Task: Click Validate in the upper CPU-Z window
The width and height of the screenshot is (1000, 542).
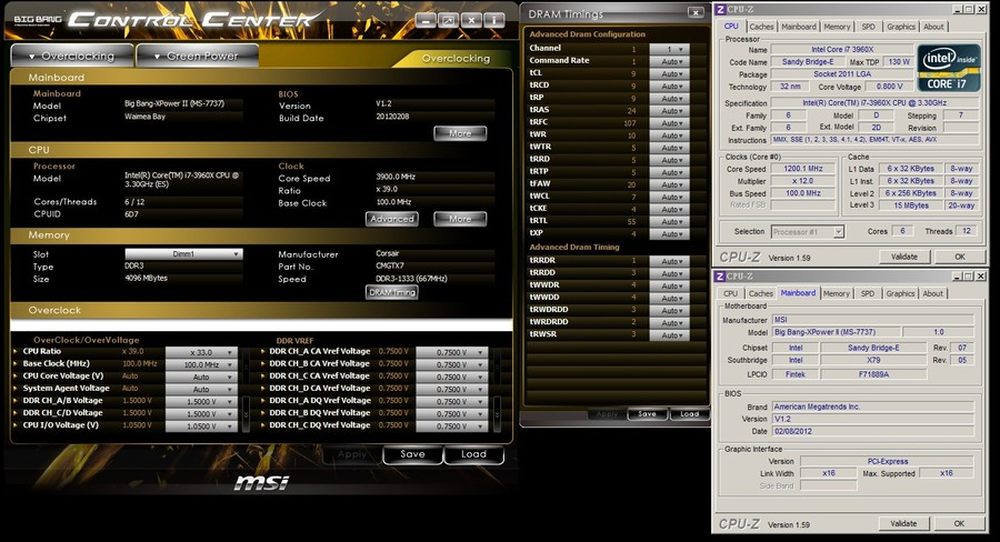Action: 903,257
